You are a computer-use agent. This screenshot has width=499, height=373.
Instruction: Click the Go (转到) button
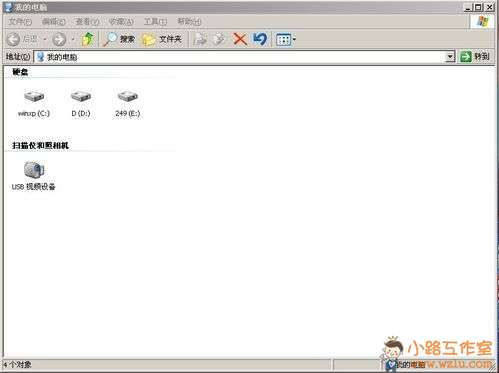click(475, 57)
